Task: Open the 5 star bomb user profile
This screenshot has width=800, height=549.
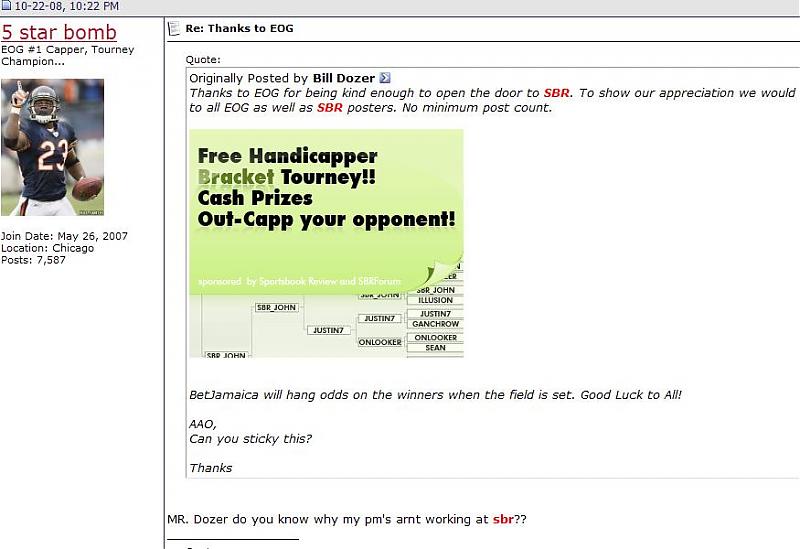Action: [59, 32]
